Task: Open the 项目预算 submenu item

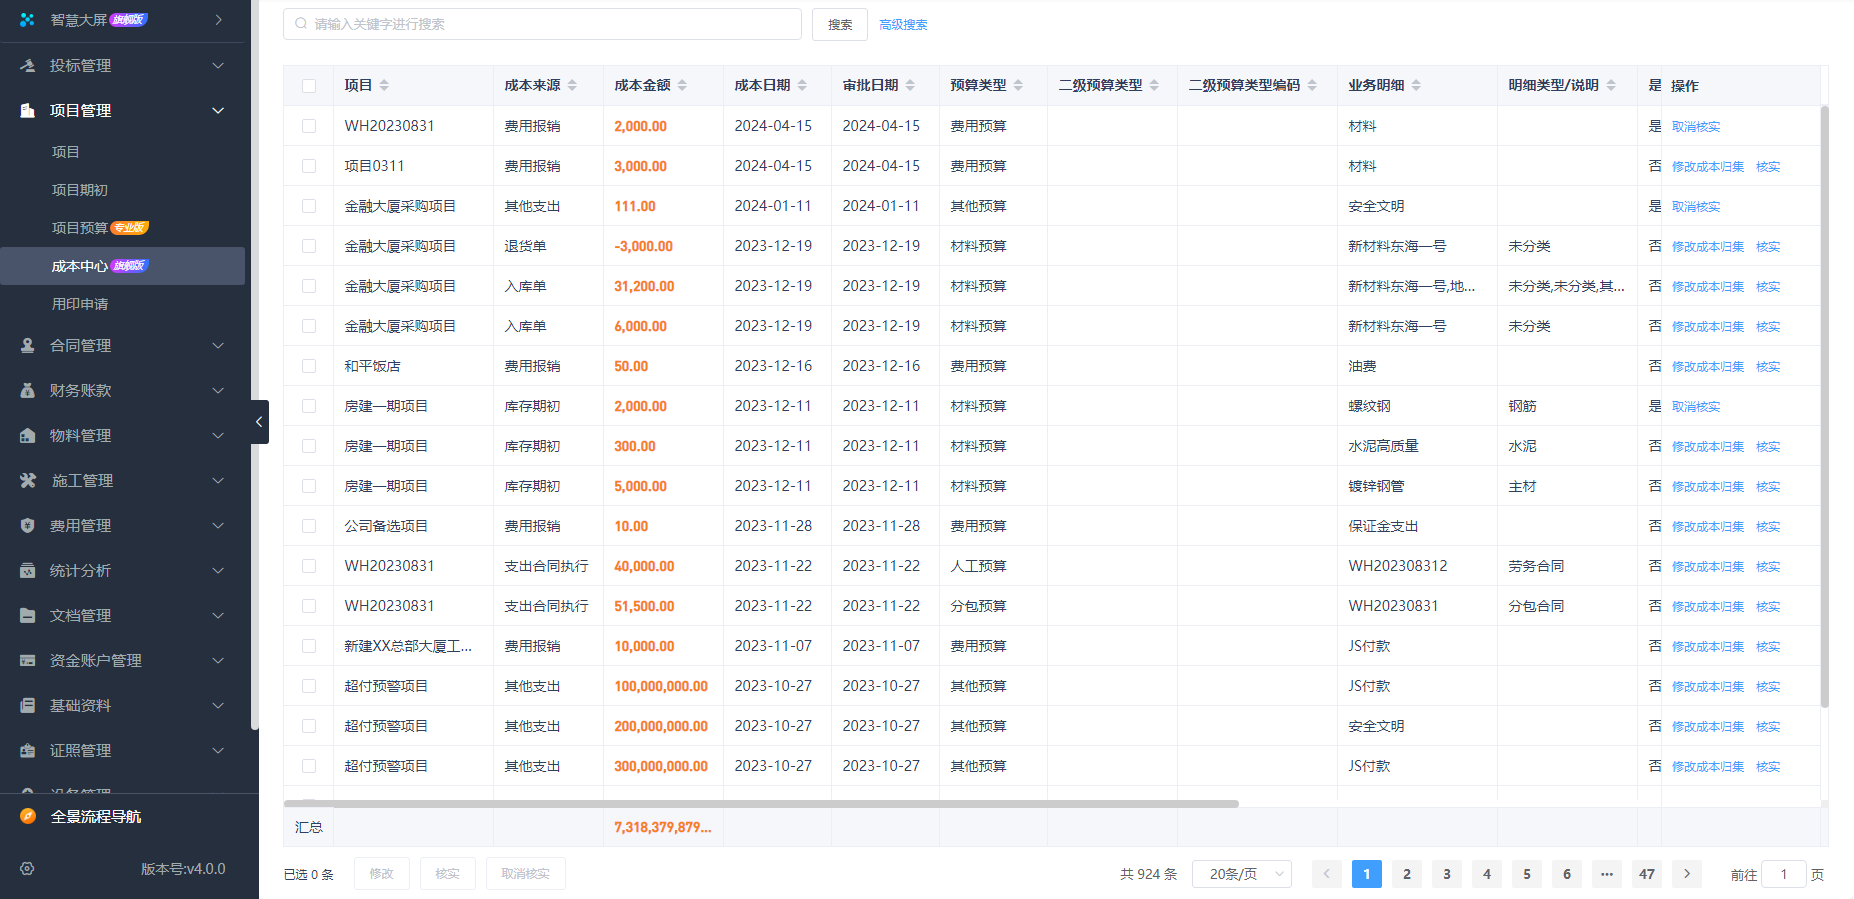Action: click(x=80, y=228)
